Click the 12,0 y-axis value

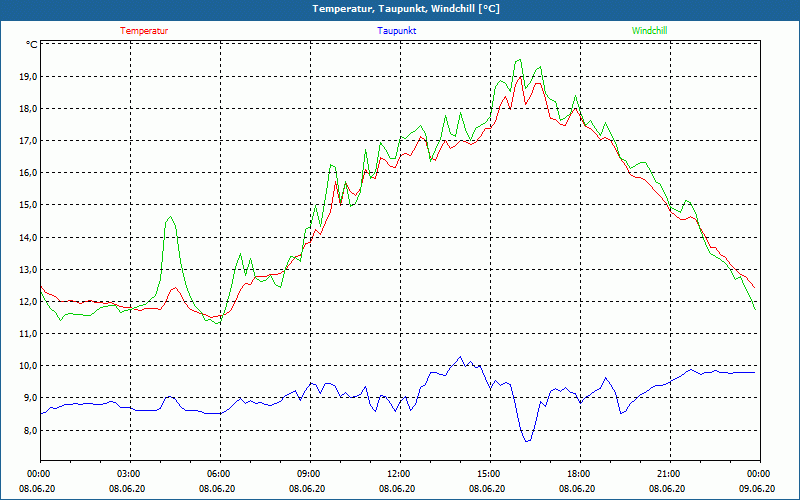pos(29,302)
